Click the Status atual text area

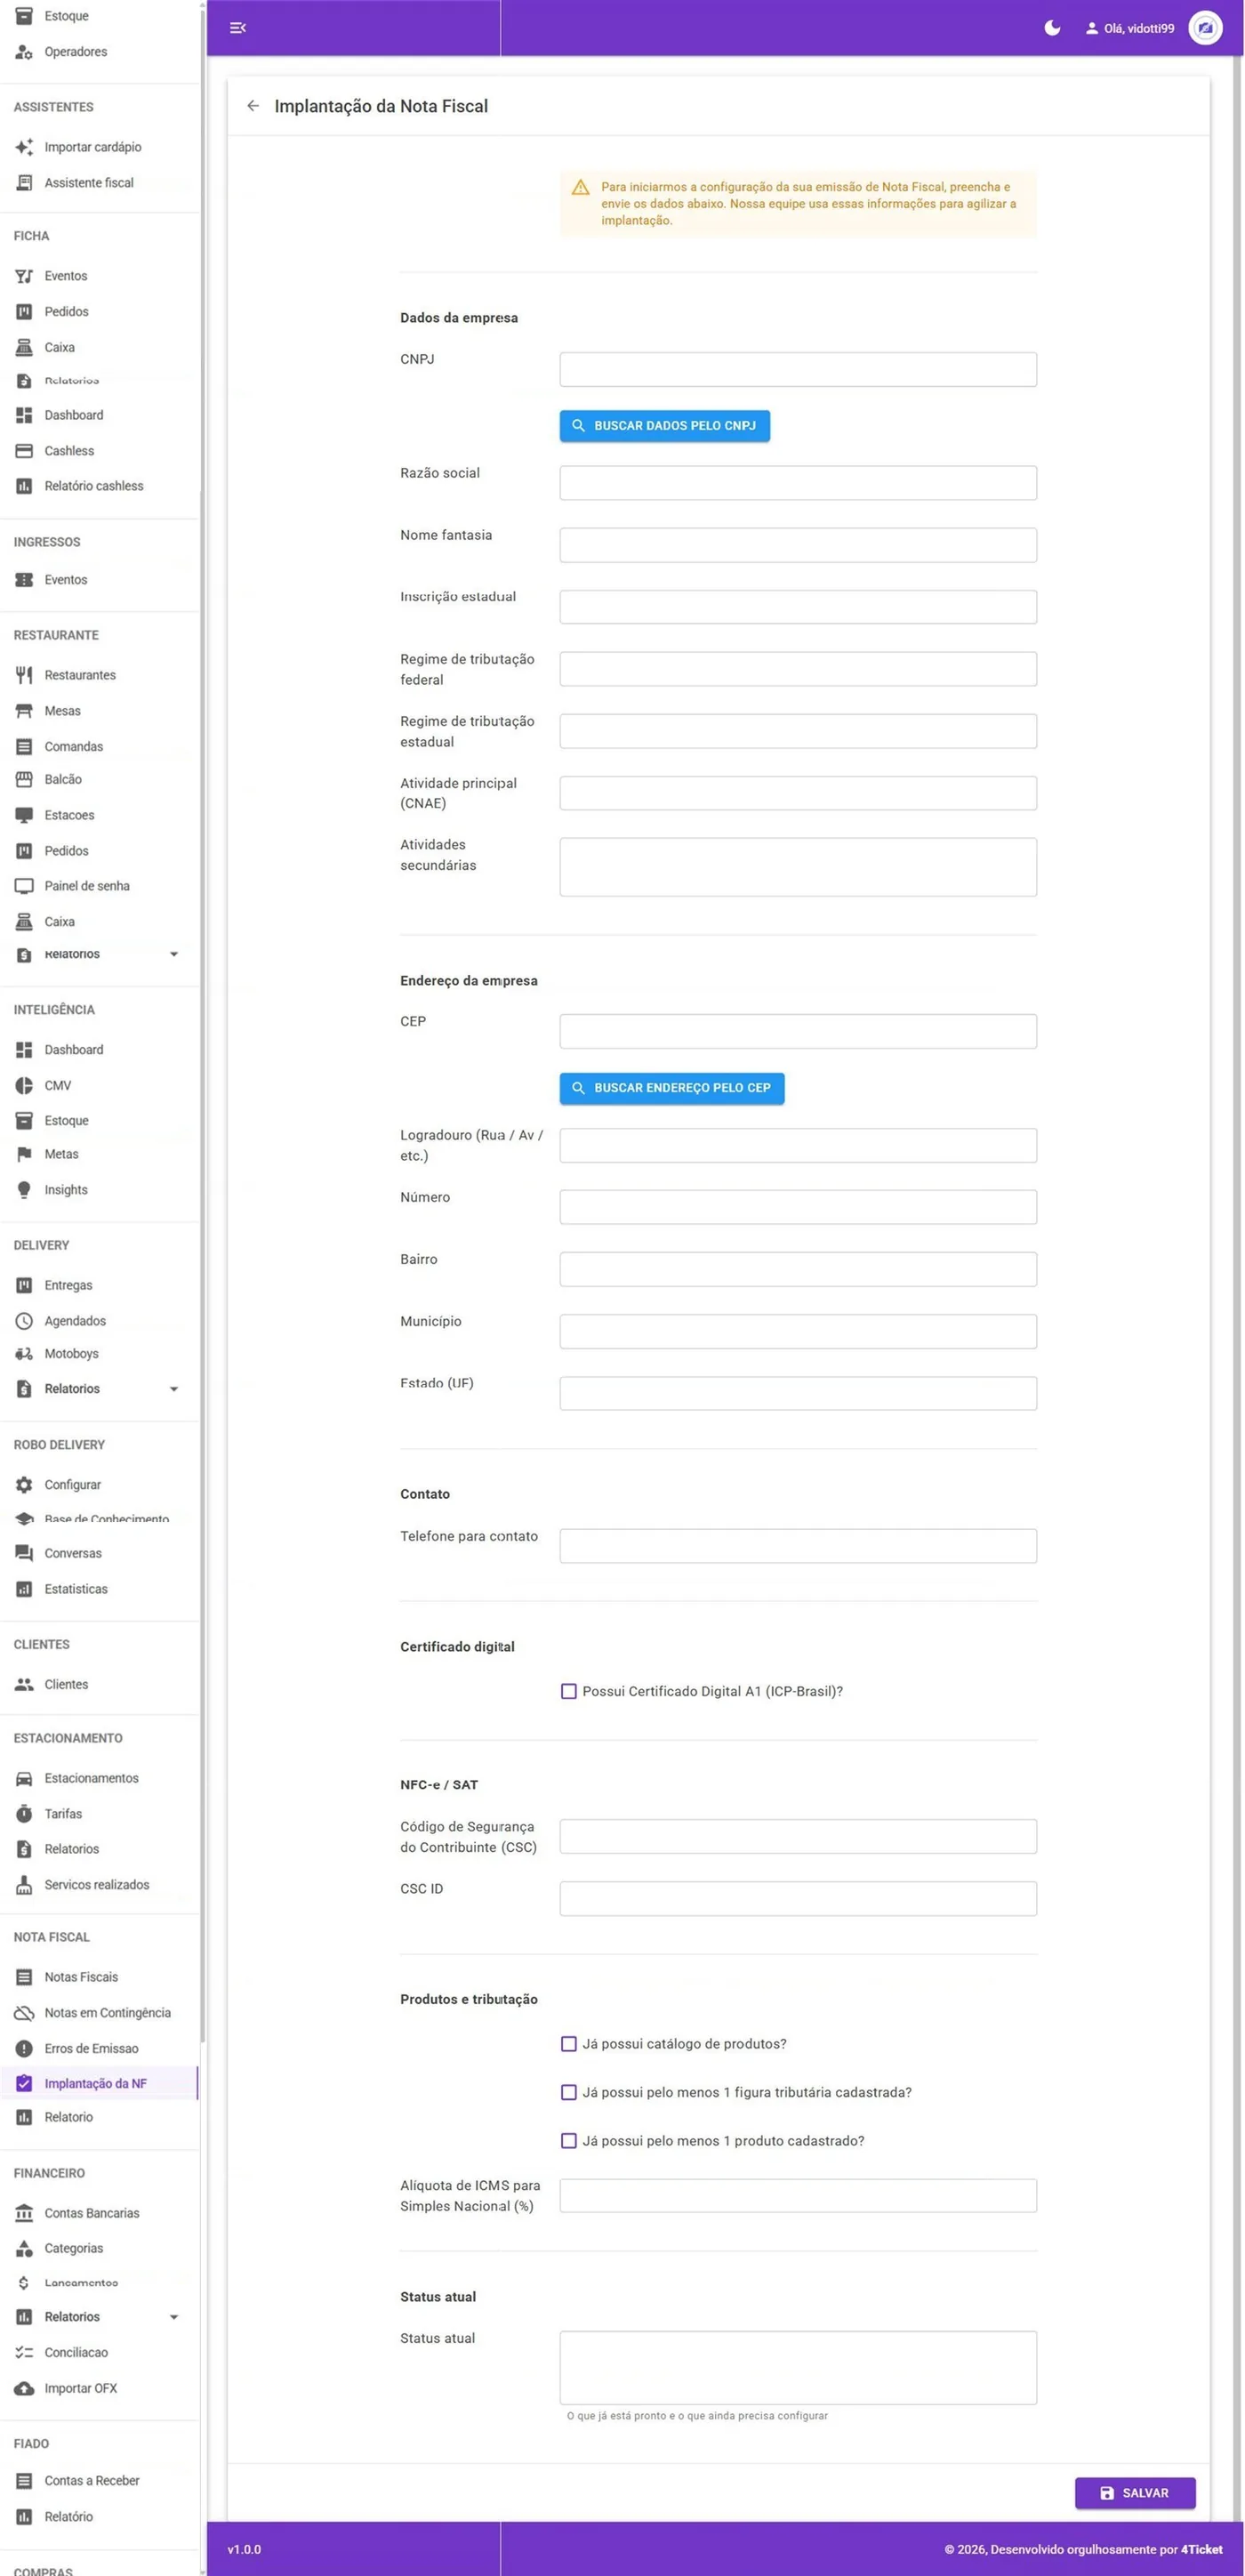798,2368
